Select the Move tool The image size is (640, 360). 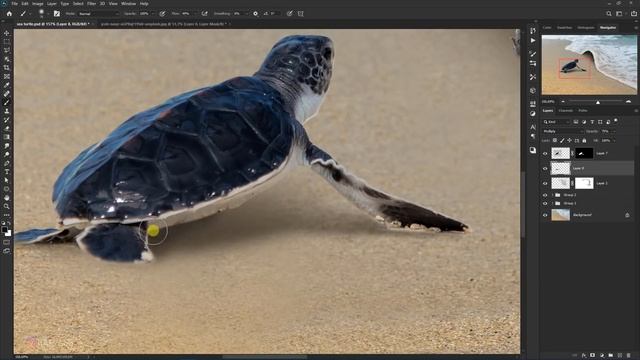click(7, 33)
